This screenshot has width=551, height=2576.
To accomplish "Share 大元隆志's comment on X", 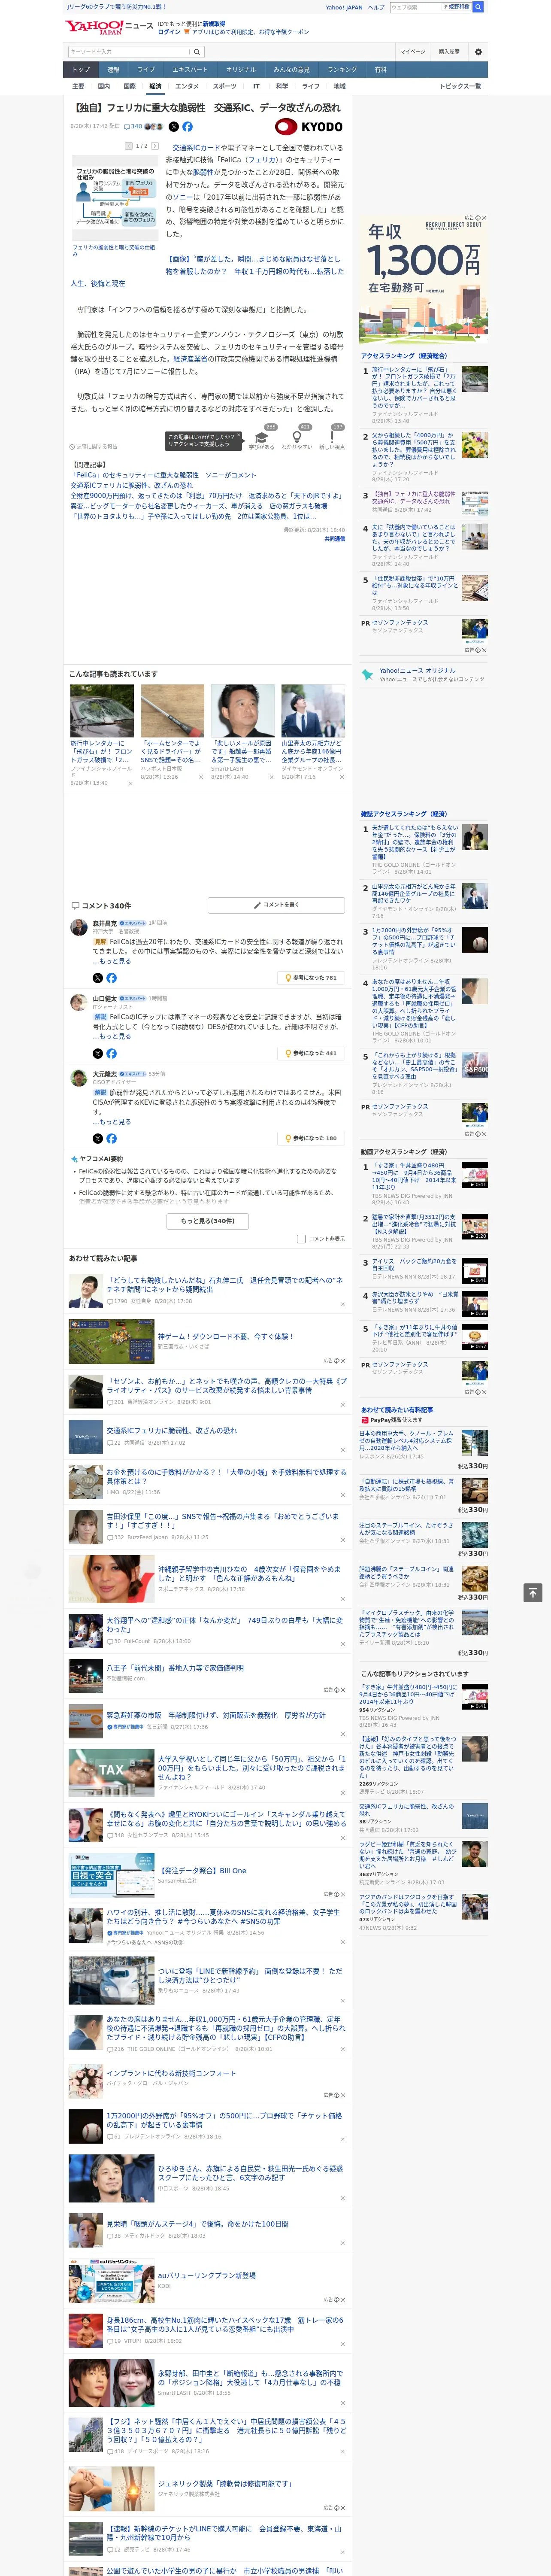I will [97, 1138].
